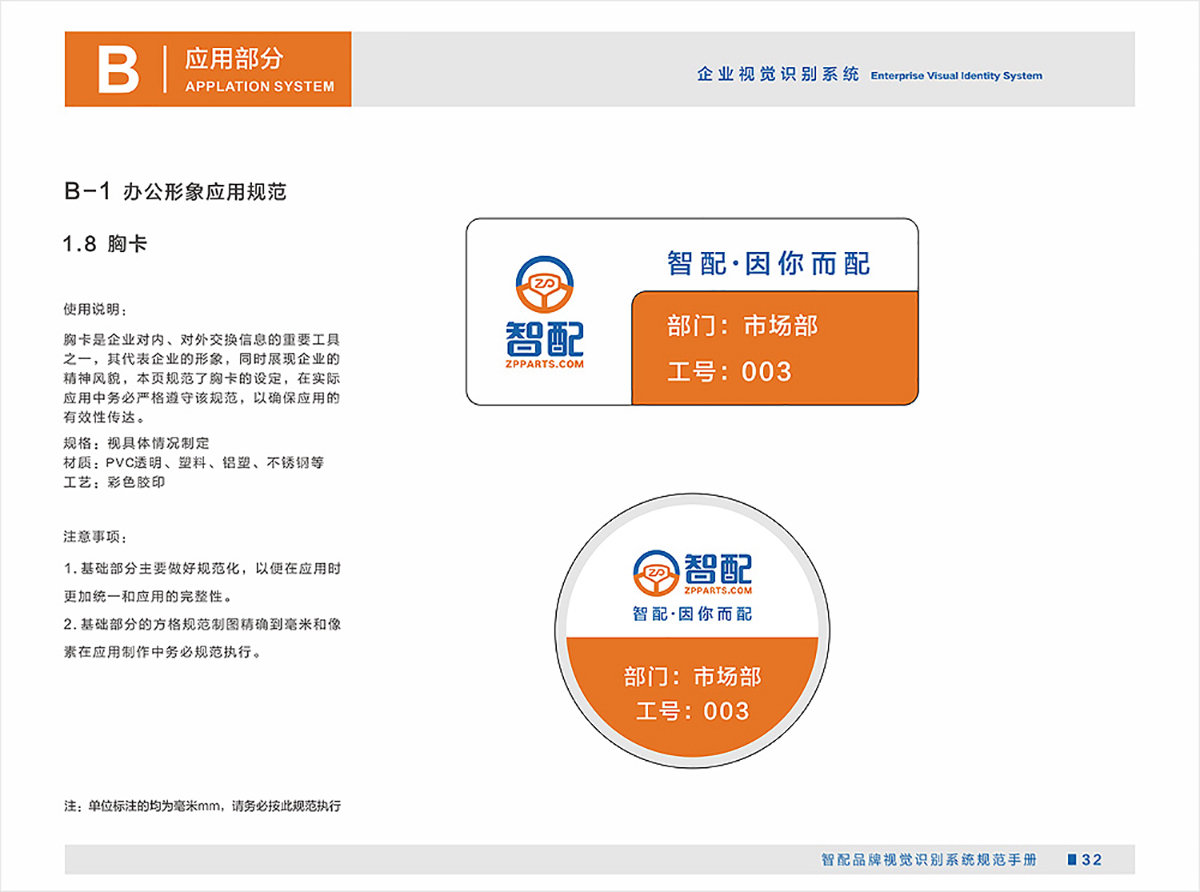Click the 材质:PVC透明 materials line

pyautogui.click(x=193, y=463)
